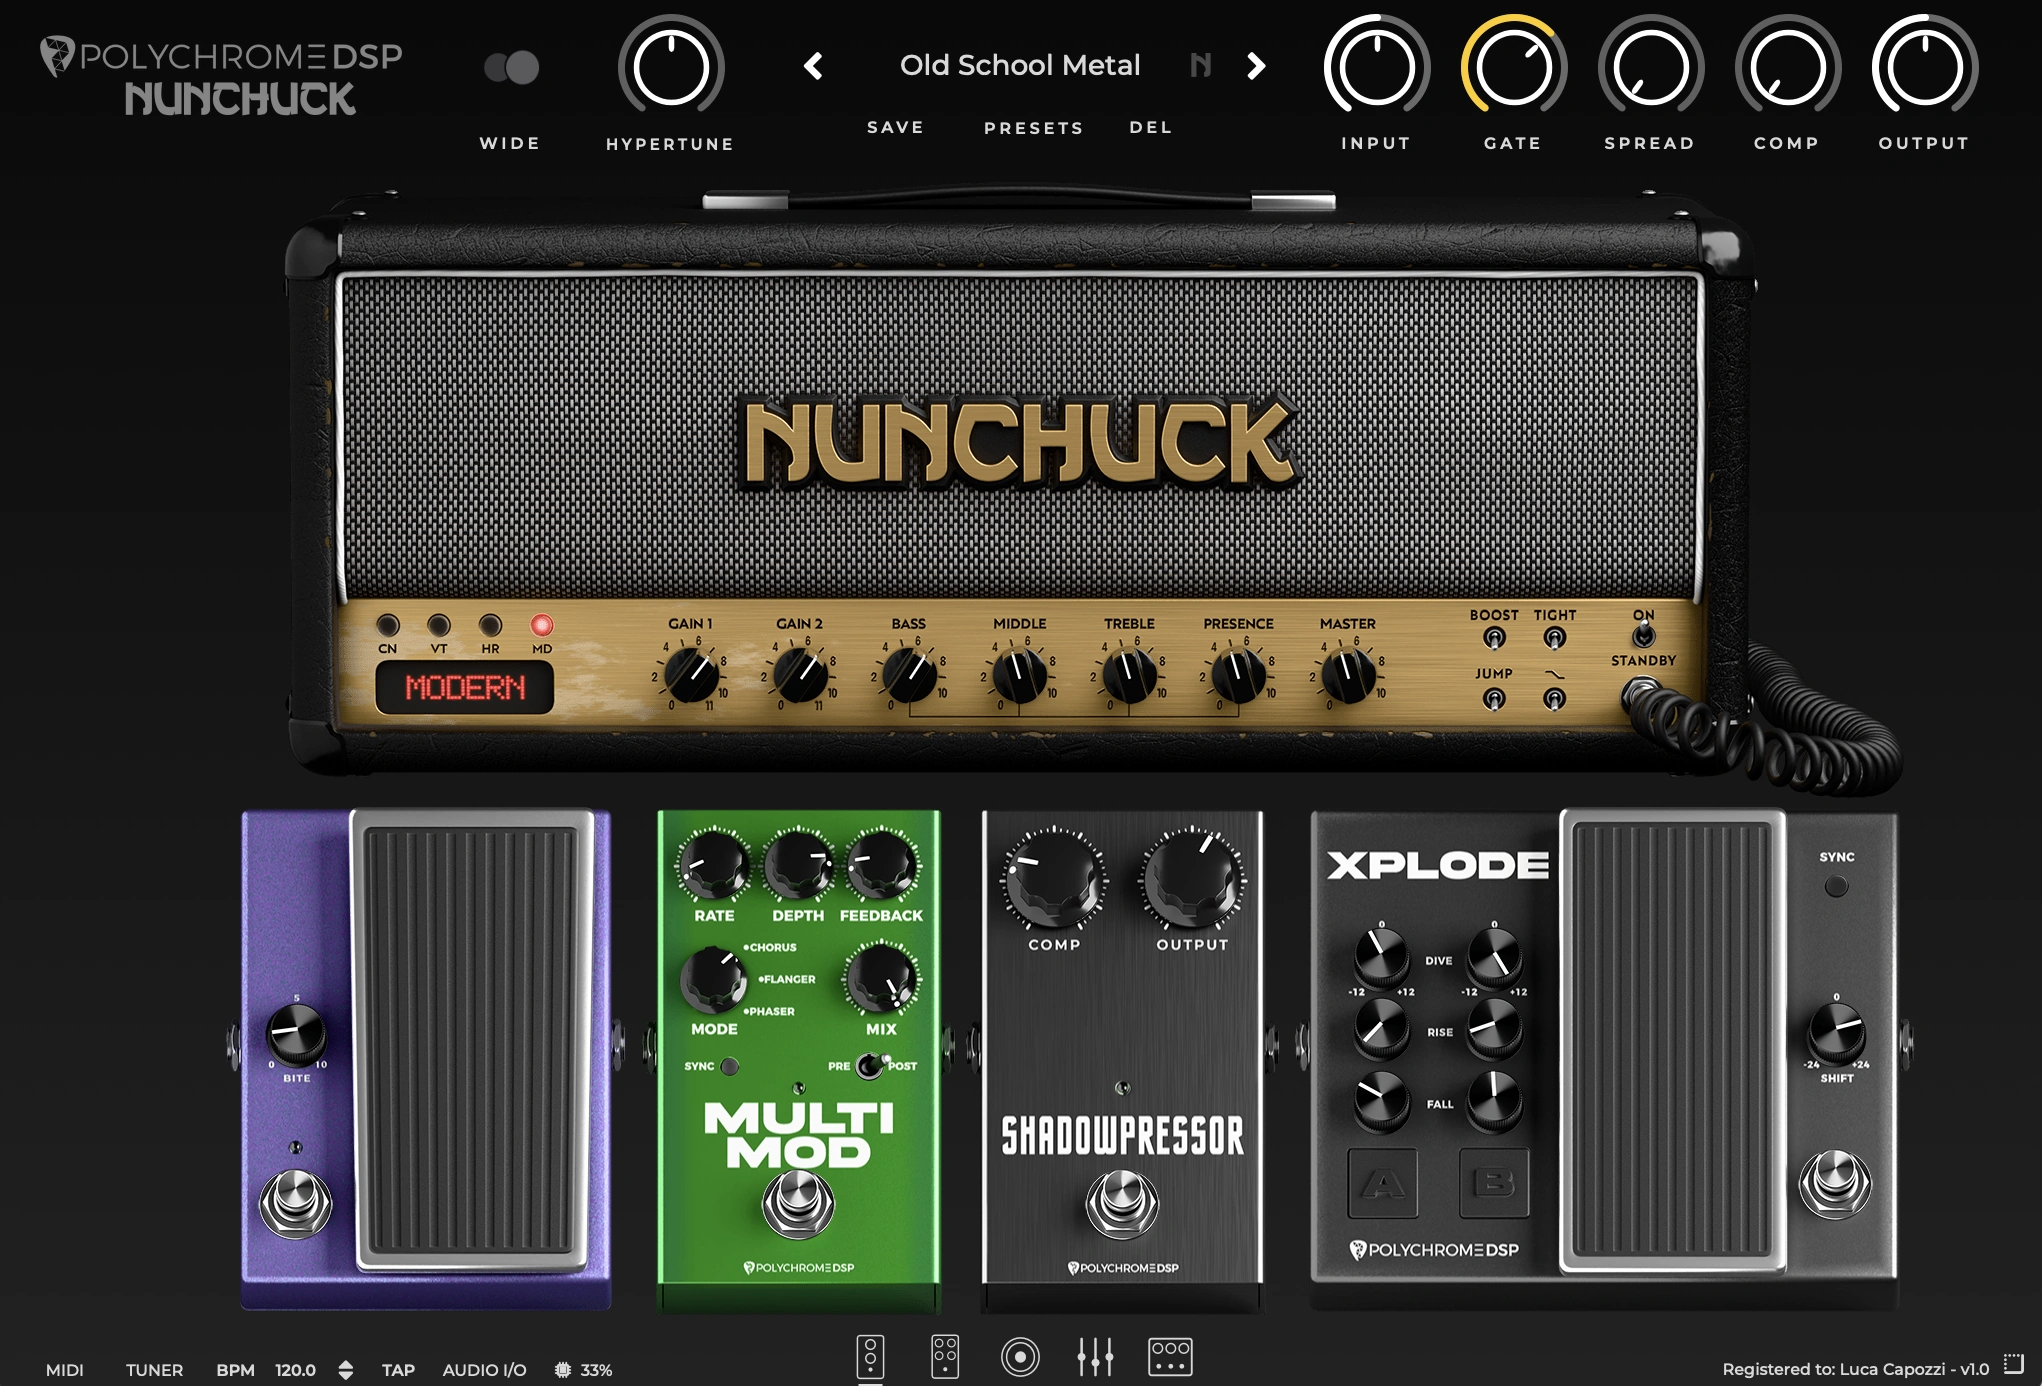
Task: Select the VT amp channel
Action: pyautogui.click(x=439, y=626)
